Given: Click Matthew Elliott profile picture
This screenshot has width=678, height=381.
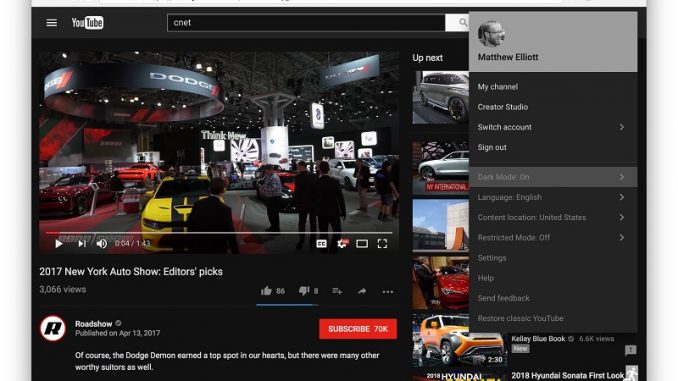Looking at the screenshot, I should coord(491,34).
